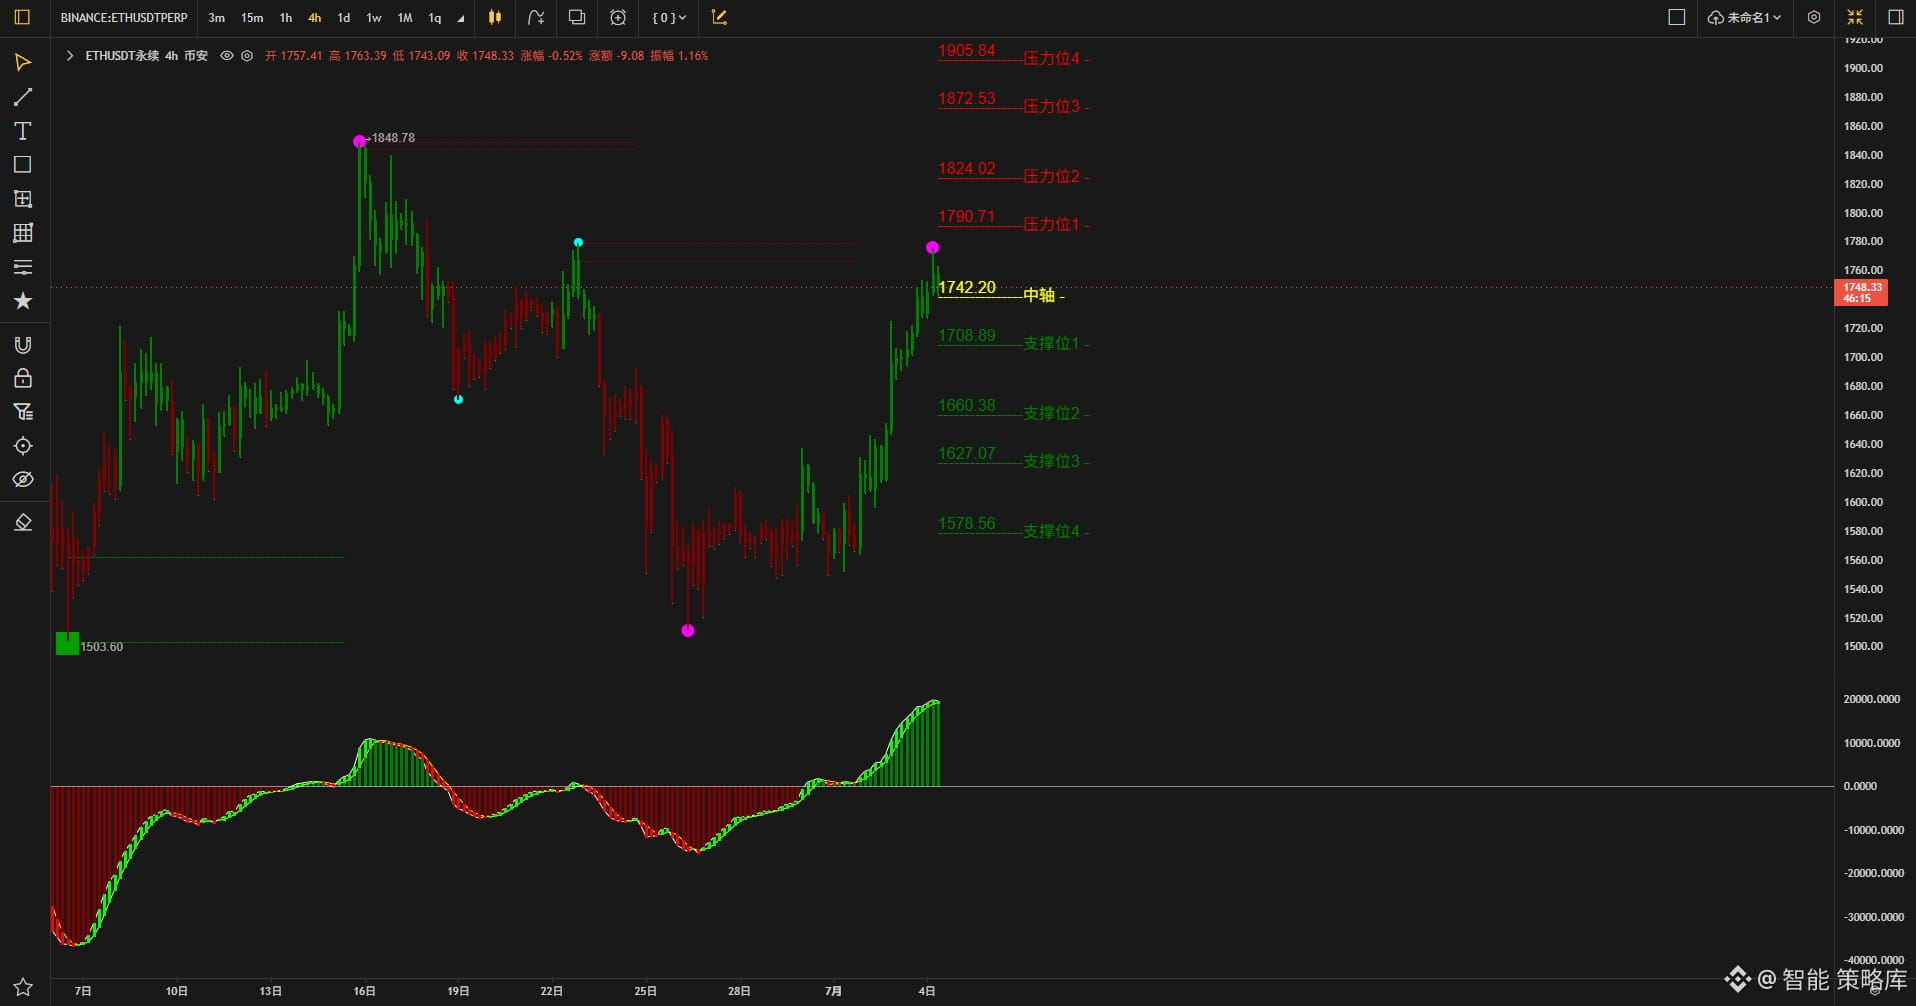This screenshot has width=1916, height=1006.
Task: Select the 4h timeframe
Action: coord(315,18)
